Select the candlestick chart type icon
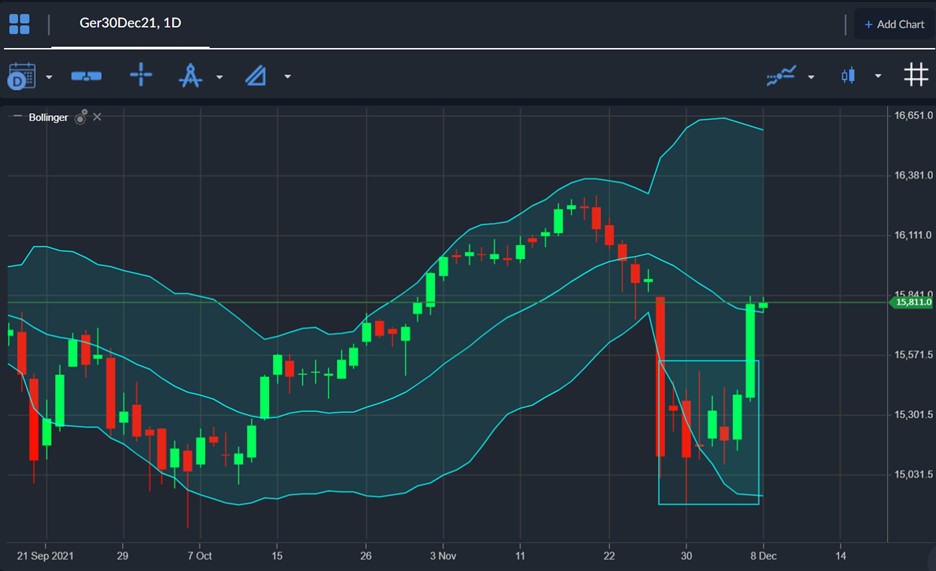This screenshot has width=936, height=571. [849, 76]
